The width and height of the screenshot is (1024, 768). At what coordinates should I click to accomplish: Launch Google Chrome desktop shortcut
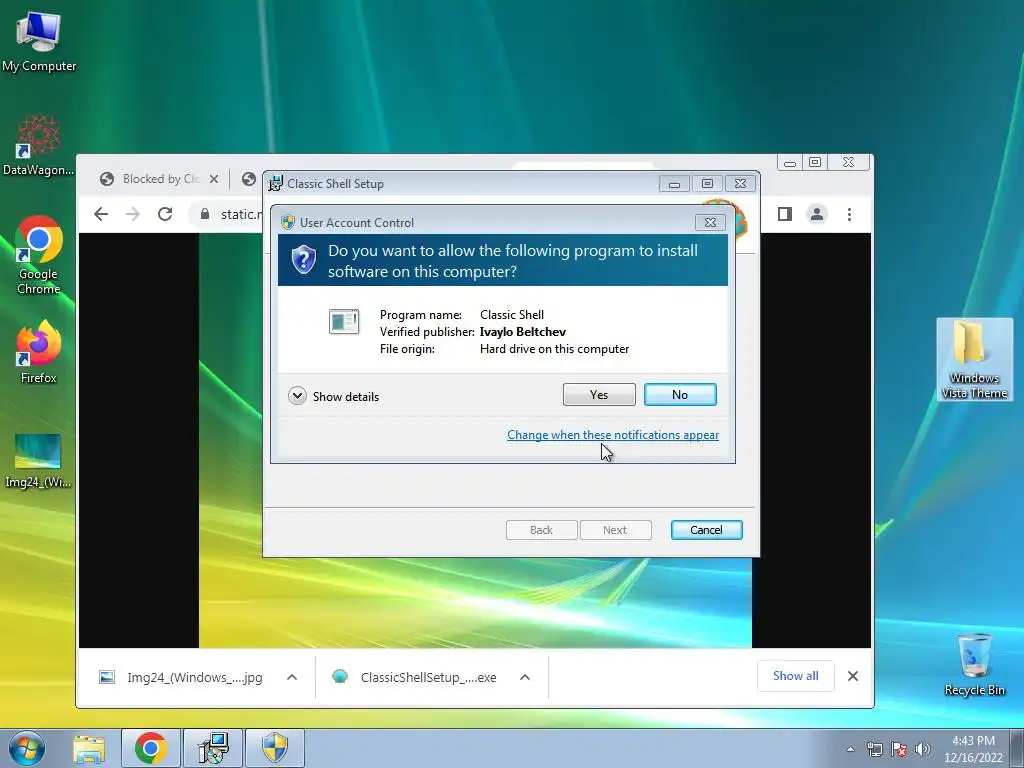pyautogui.click(x=39, y=255)
